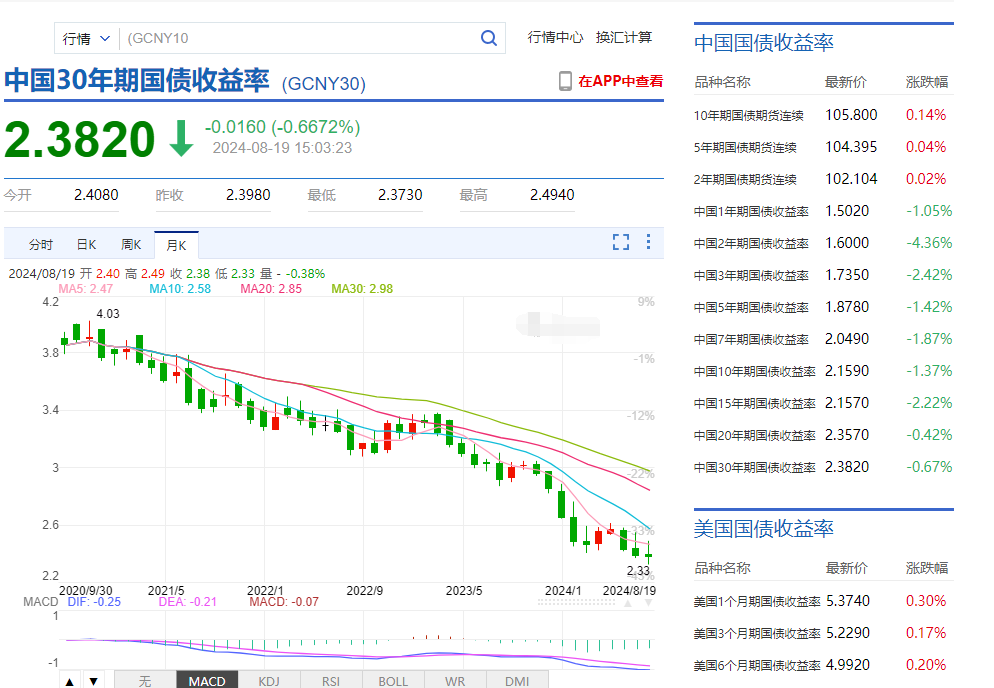Click the 105.800 latest price cell
This screenshot has width=994, height=688.
pyautogui.click(x=851, y=115)
